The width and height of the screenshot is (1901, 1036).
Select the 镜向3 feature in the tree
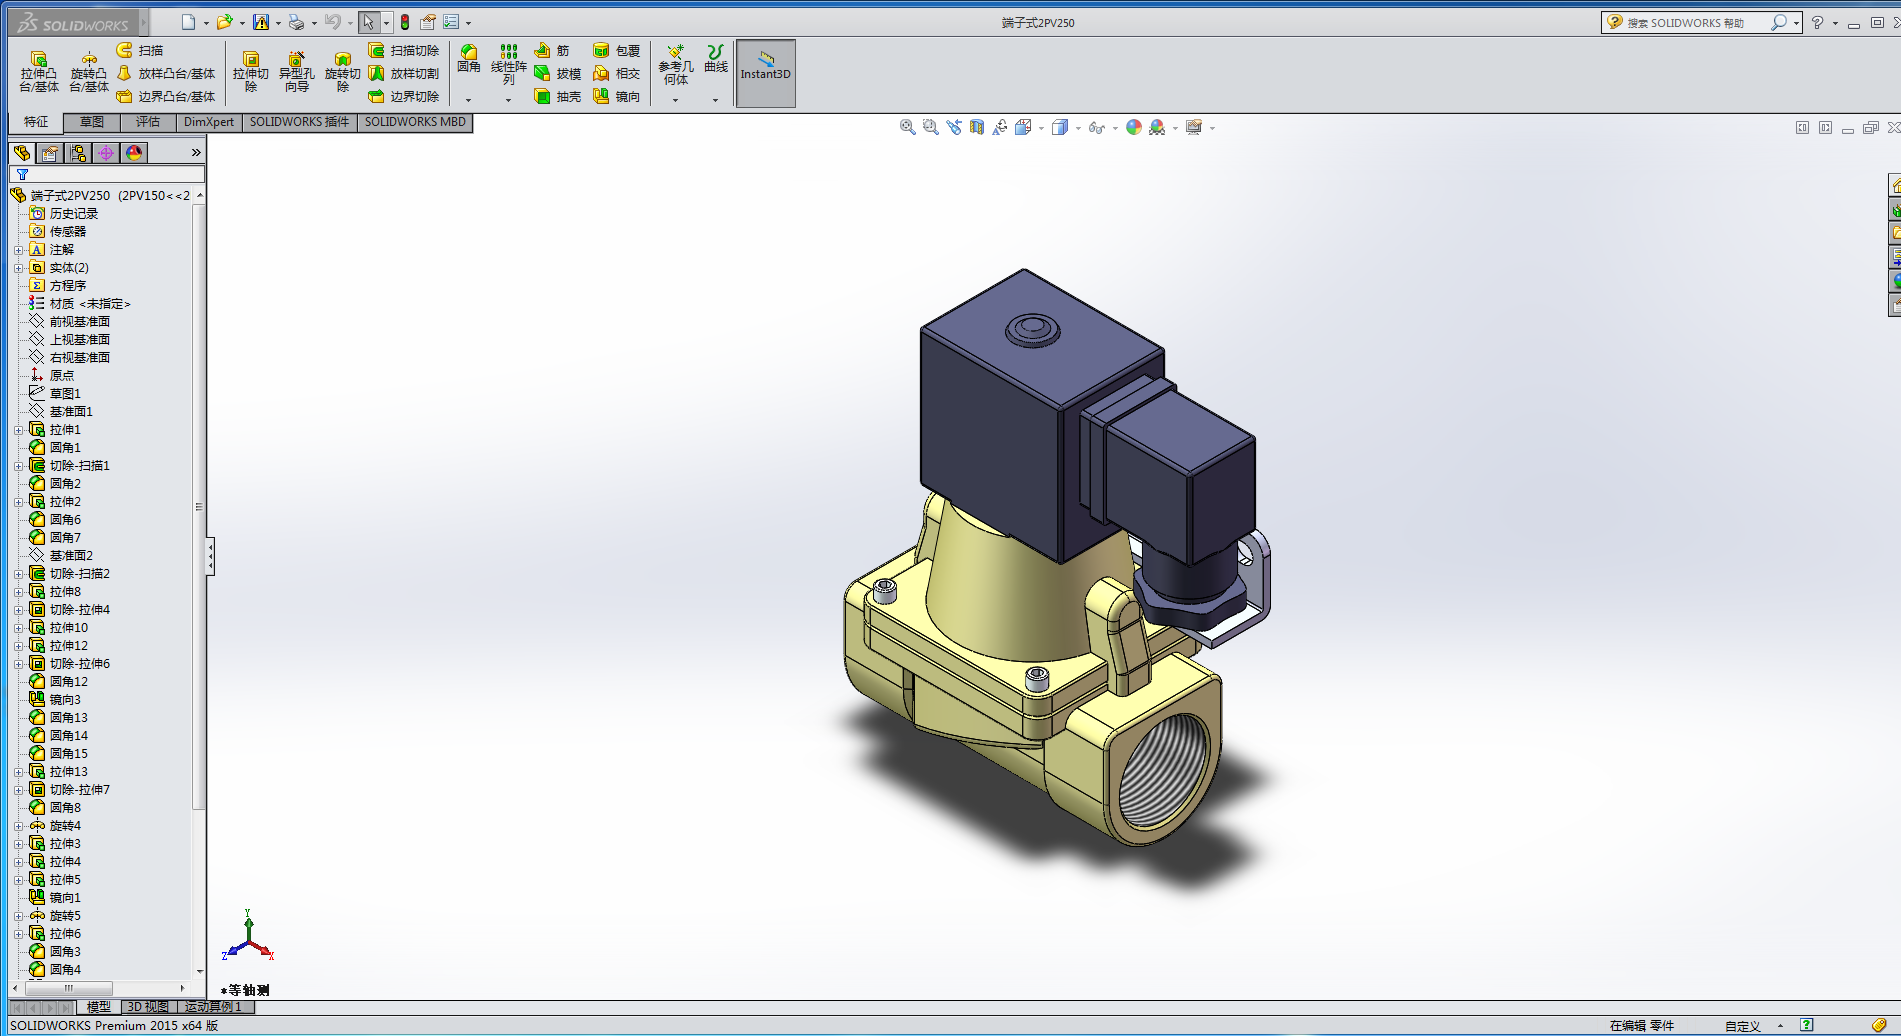pos(65,700)
